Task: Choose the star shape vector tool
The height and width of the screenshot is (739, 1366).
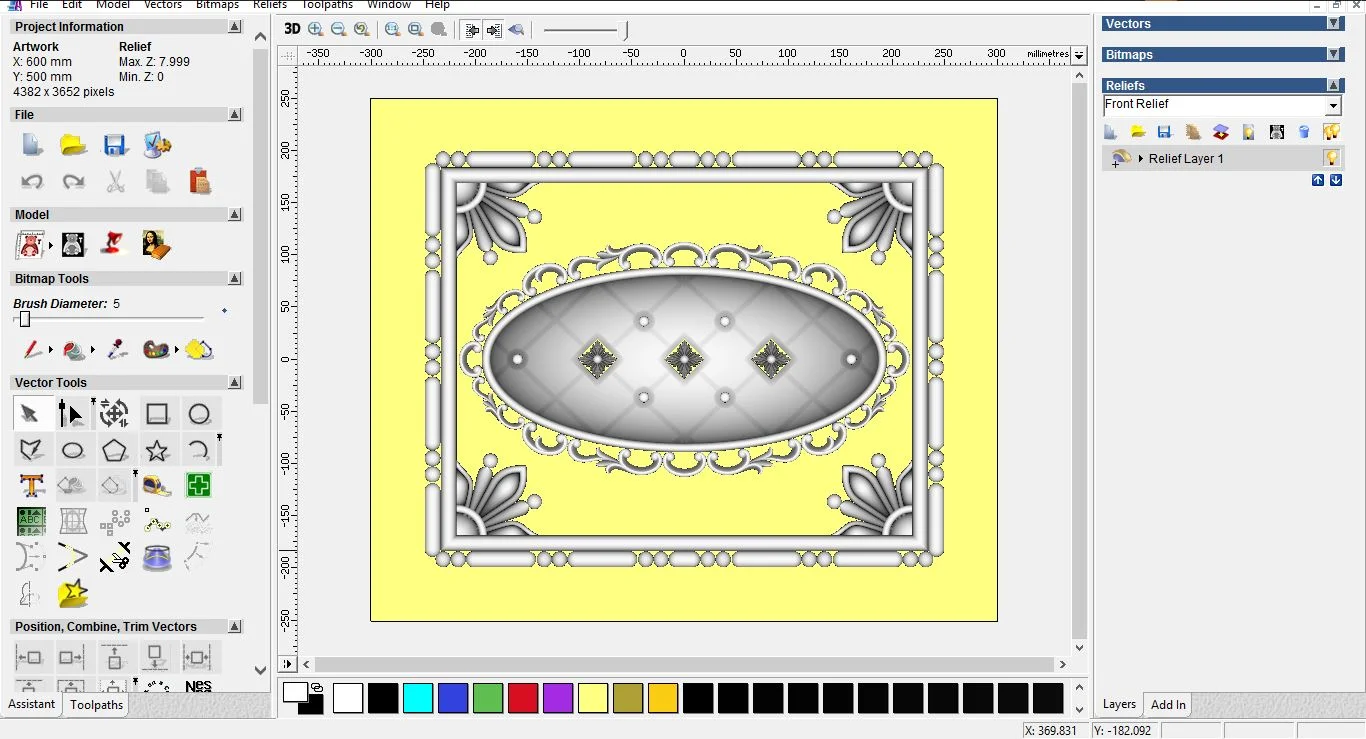Action: [157, 450]
